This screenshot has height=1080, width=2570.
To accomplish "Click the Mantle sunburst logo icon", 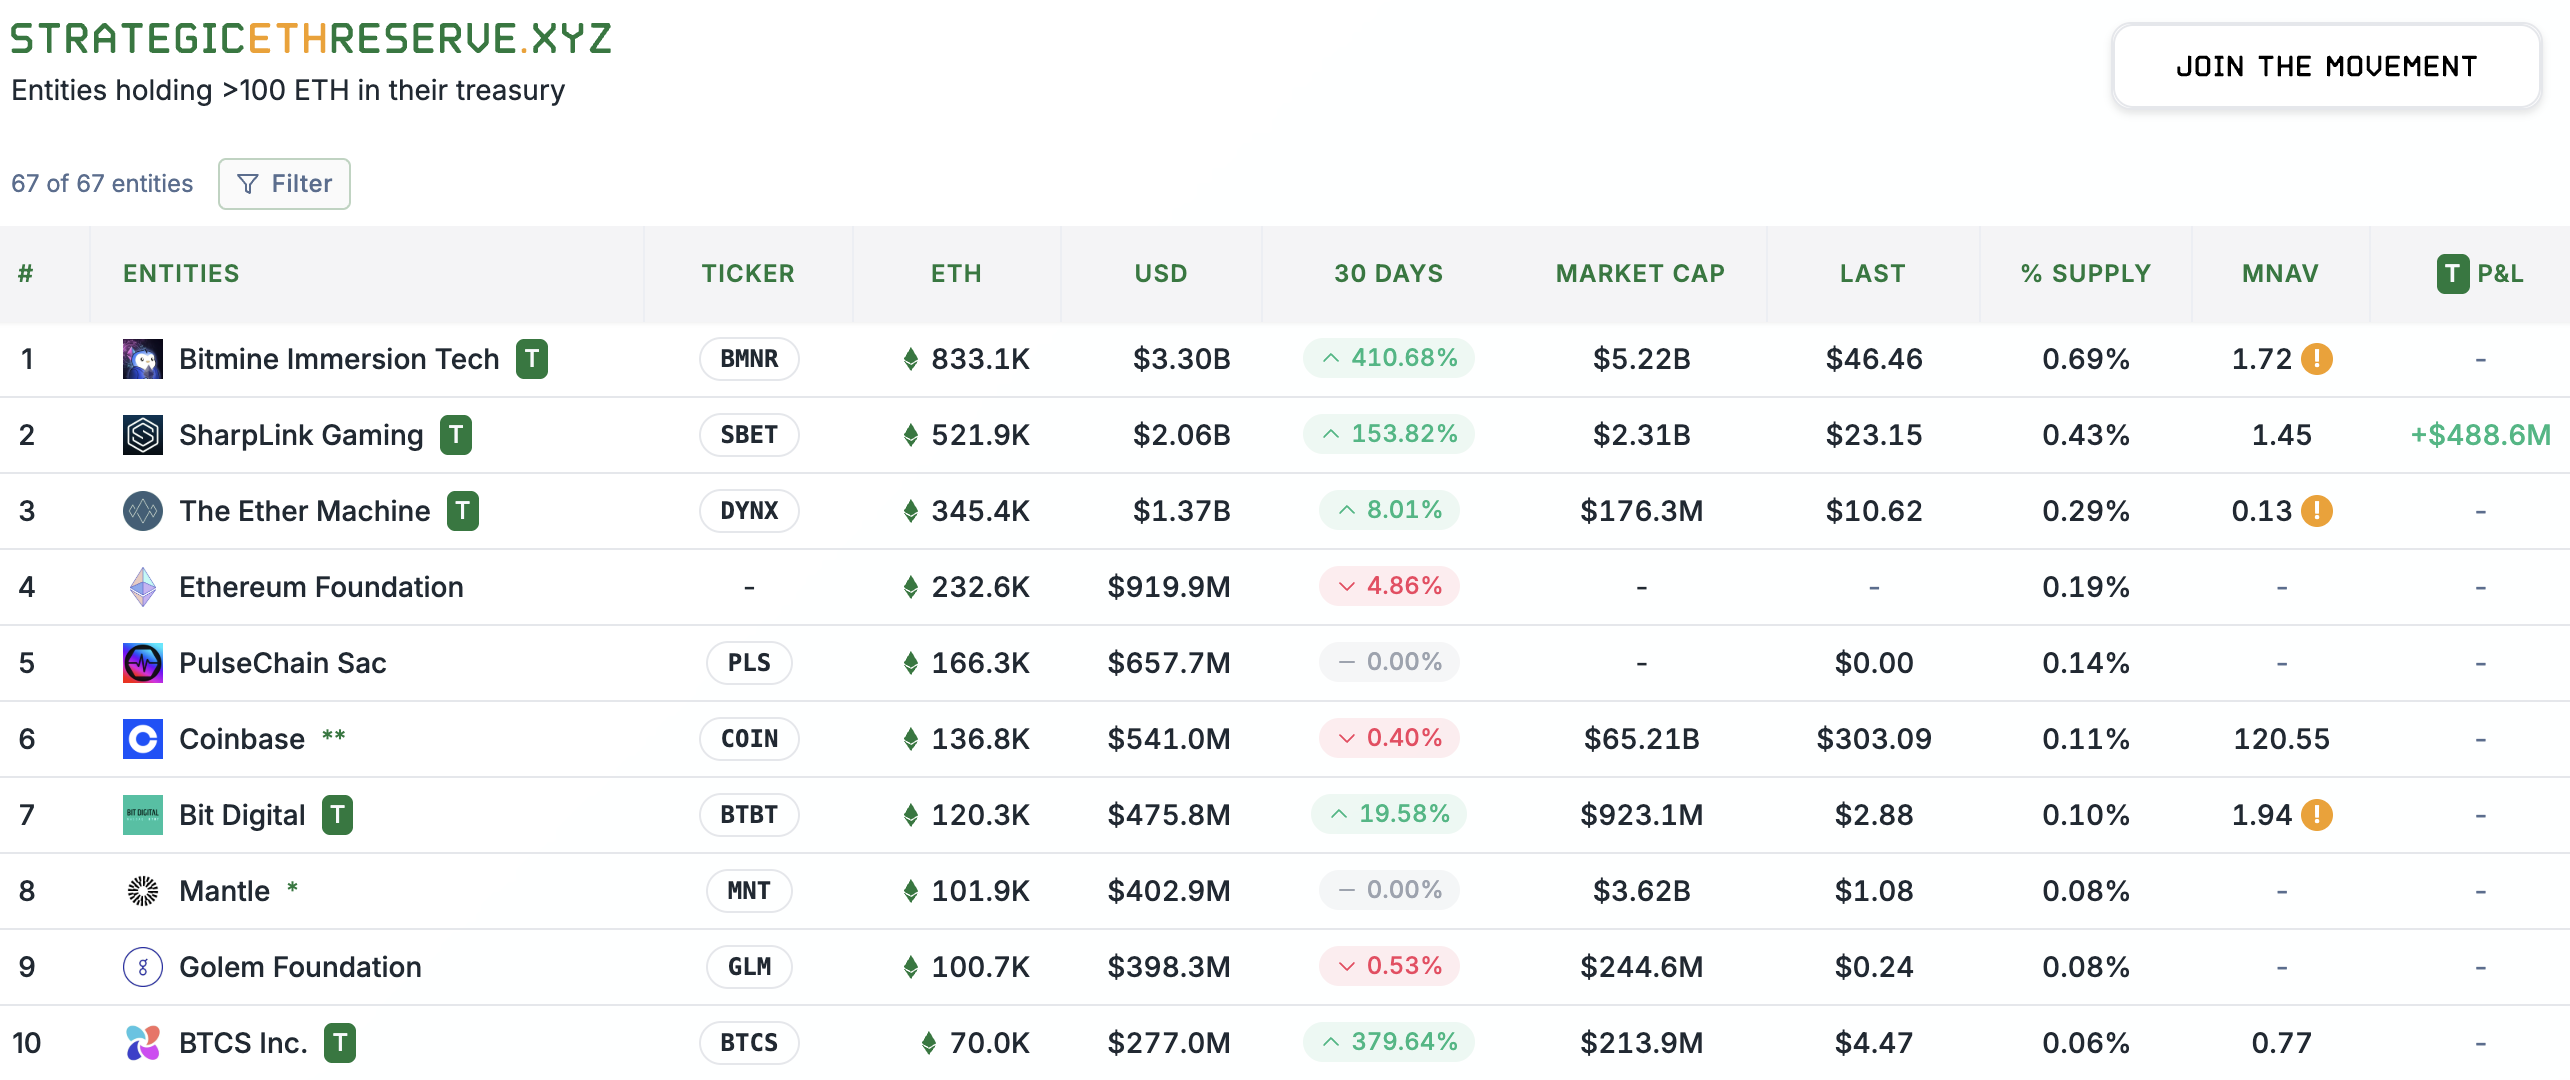I will coord(142,891).
